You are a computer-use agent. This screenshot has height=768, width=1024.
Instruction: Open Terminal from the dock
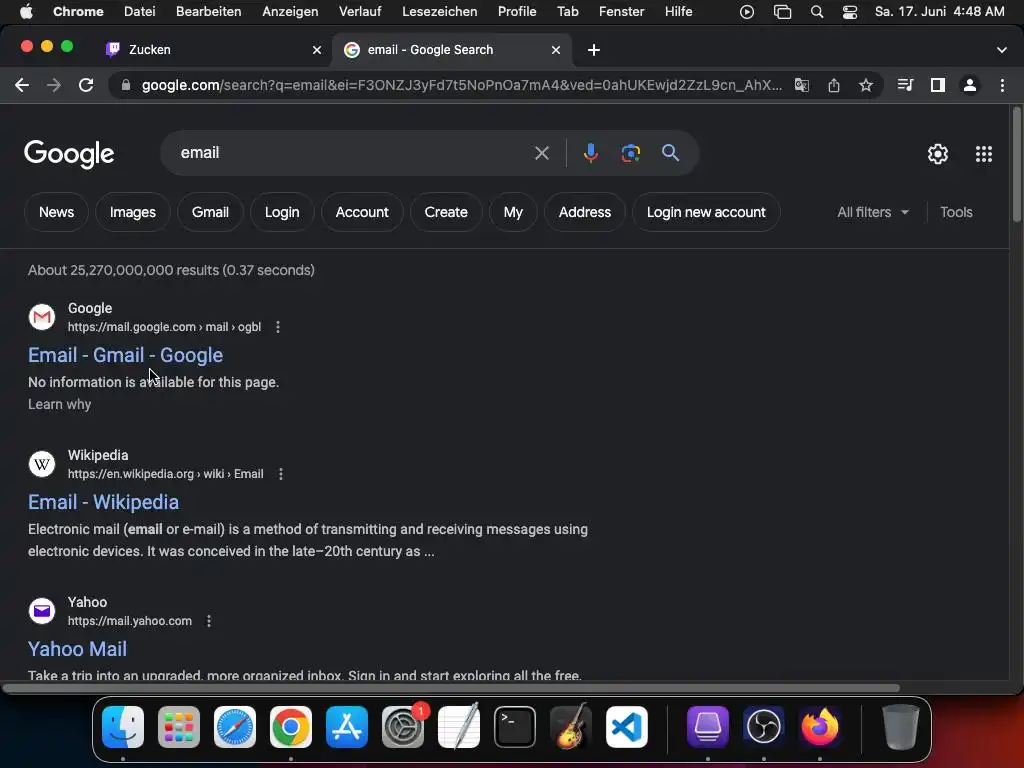(x=515, y=727)
